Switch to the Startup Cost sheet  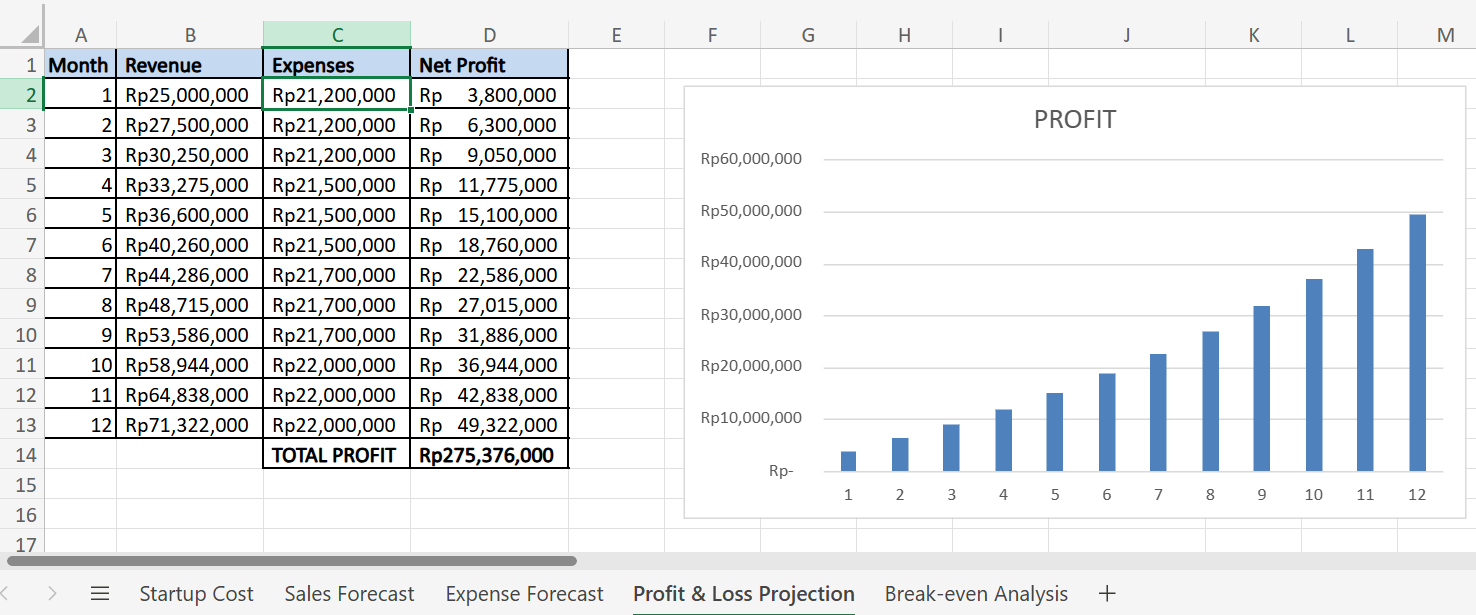196,593
